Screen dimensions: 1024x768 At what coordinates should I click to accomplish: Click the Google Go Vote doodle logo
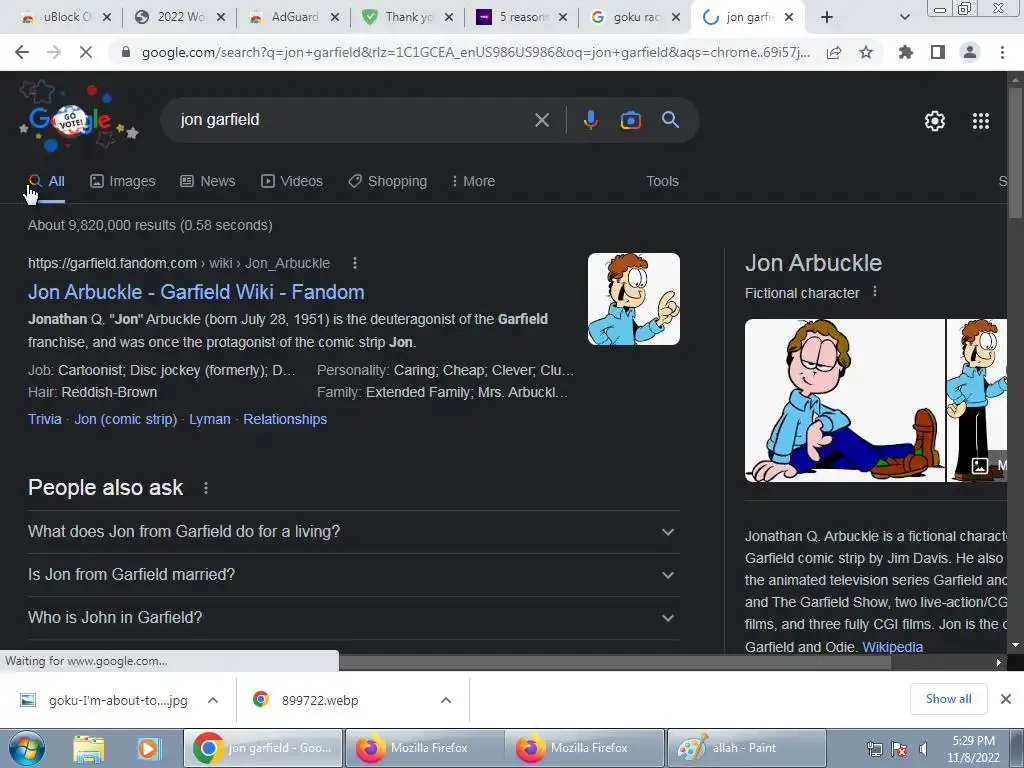(x=78, y=118)
